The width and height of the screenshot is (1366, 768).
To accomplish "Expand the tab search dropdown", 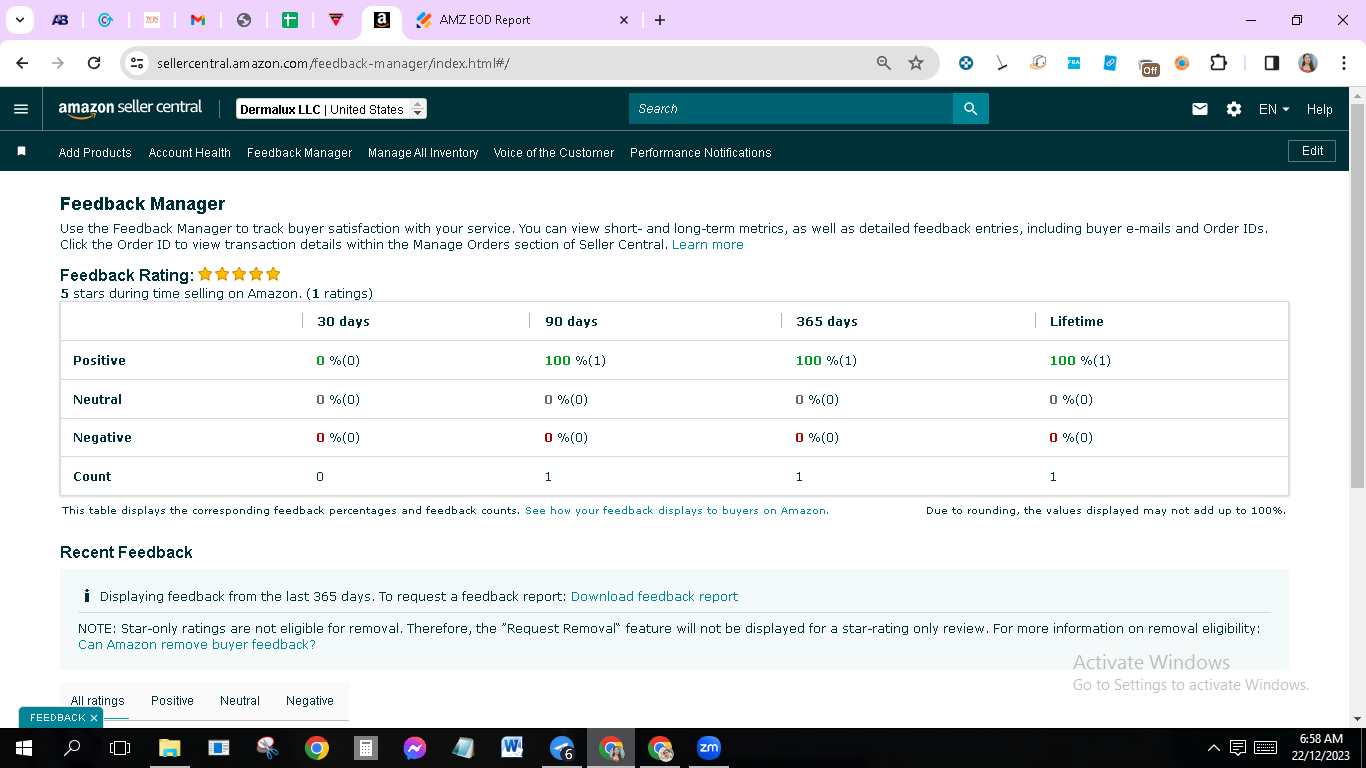I will click(19, 20).
